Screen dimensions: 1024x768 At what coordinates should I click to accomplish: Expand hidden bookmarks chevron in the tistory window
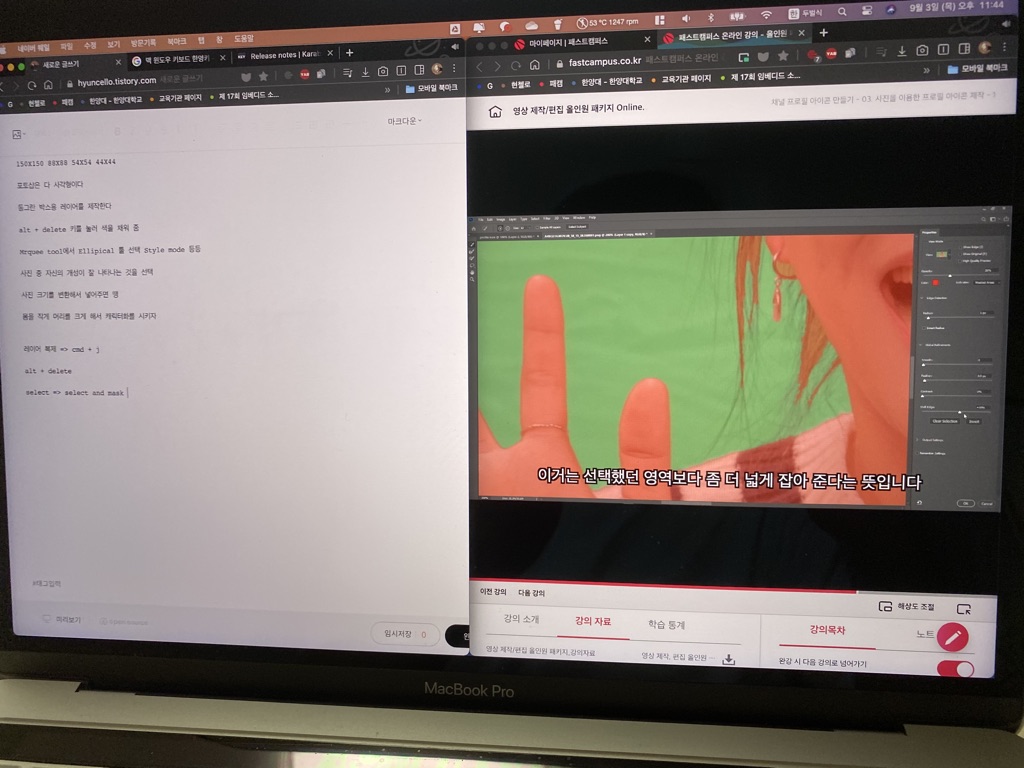click(x=387, y=90)
